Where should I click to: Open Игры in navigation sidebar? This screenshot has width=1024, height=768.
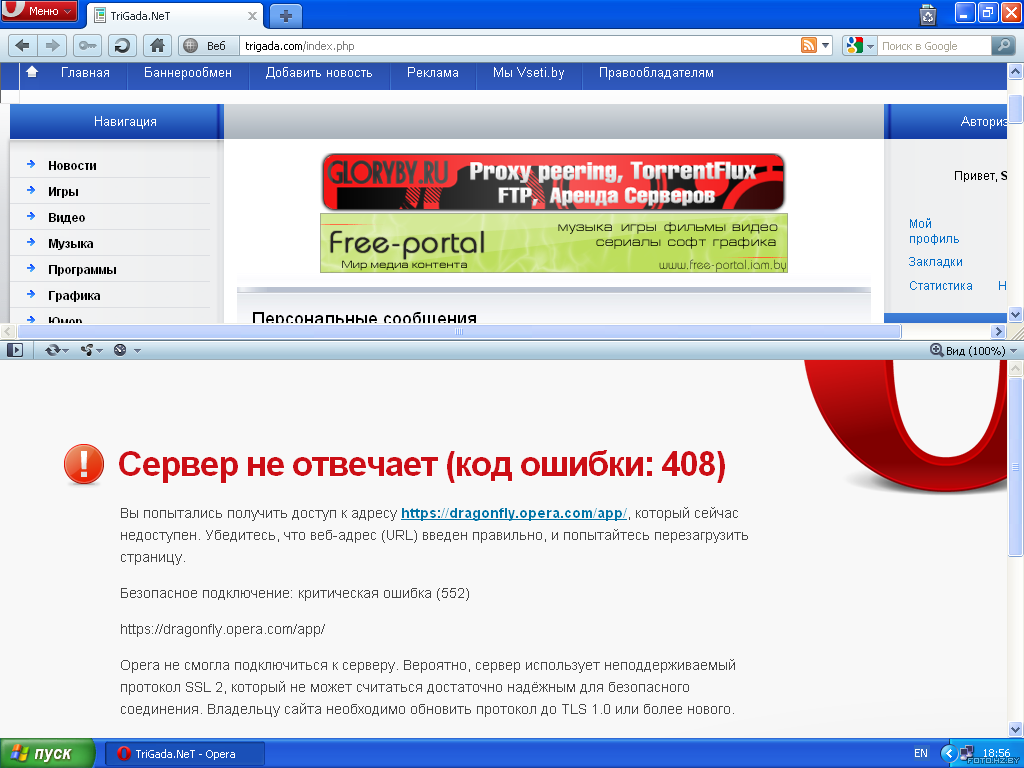pos(63,192)
